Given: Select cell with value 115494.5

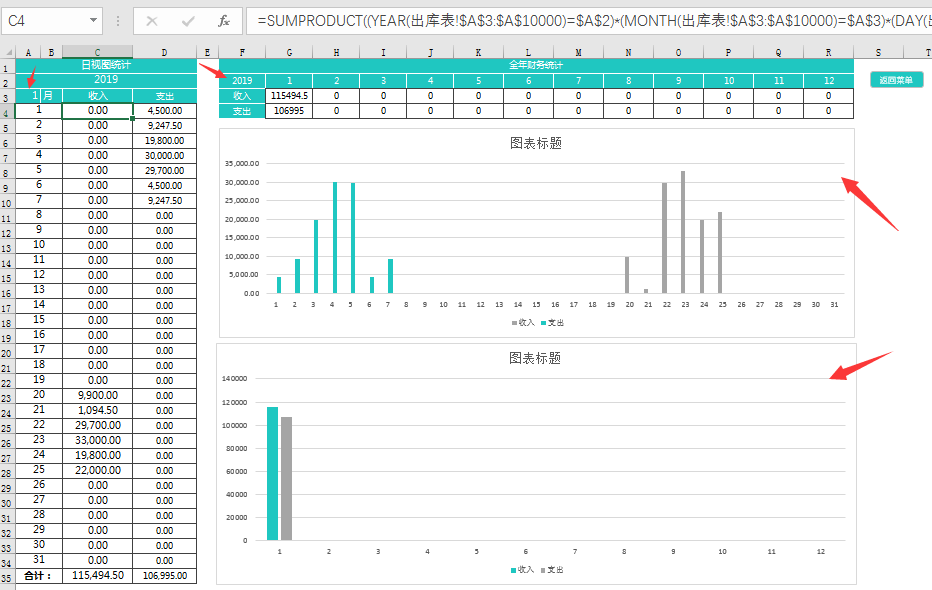Looking at the screenshot, I should pos(289,96).
